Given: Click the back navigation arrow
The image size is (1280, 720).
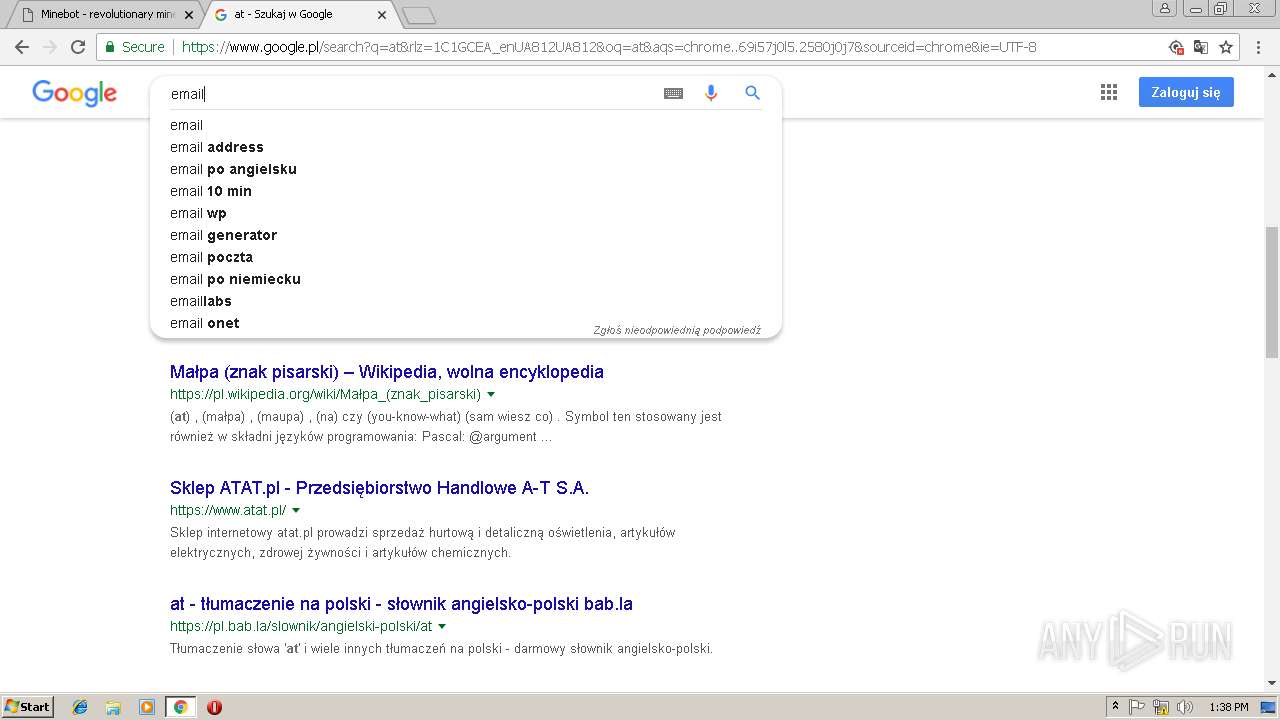Looking at the screenshot, I should pyautogui.click(x=22, y=47).
